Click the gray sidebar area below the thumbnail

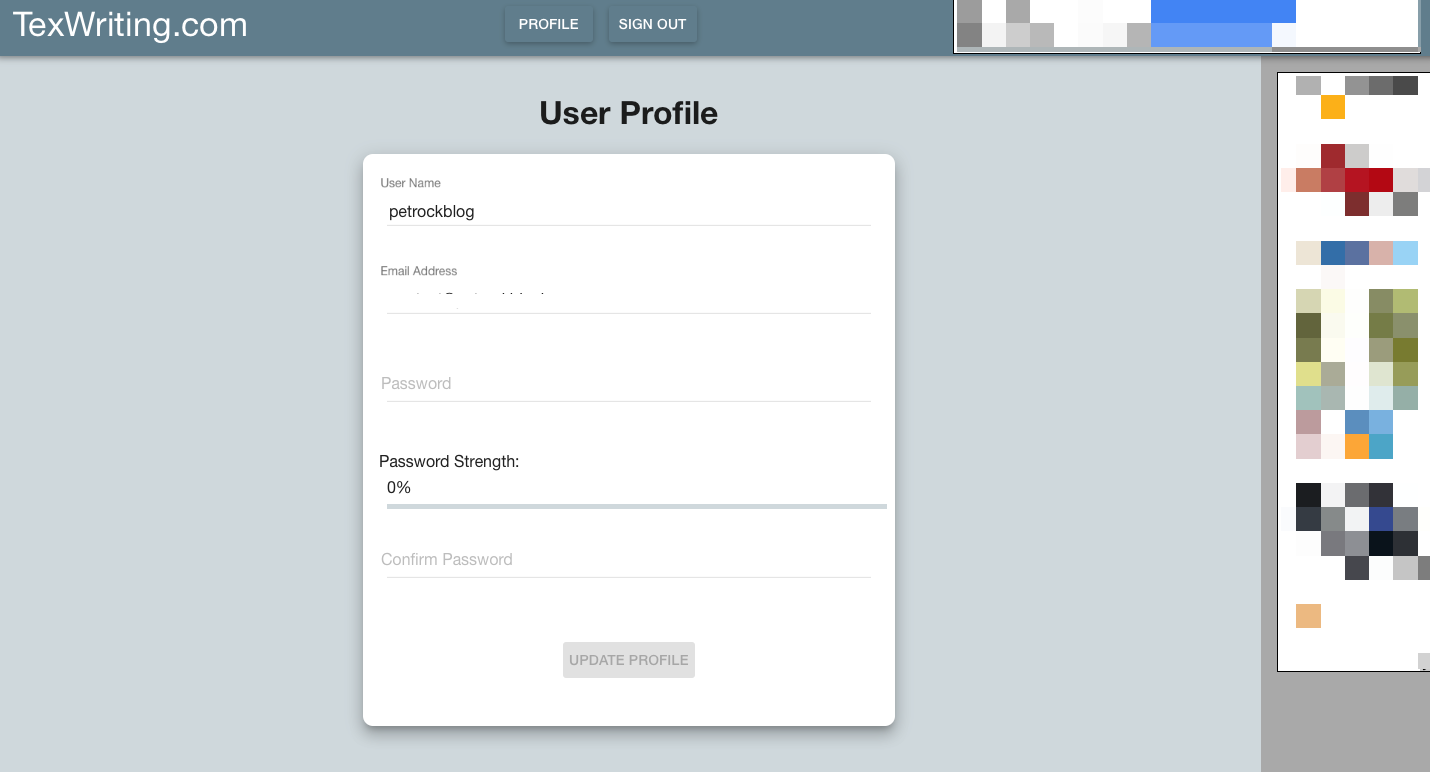(x=1345, y=722)
